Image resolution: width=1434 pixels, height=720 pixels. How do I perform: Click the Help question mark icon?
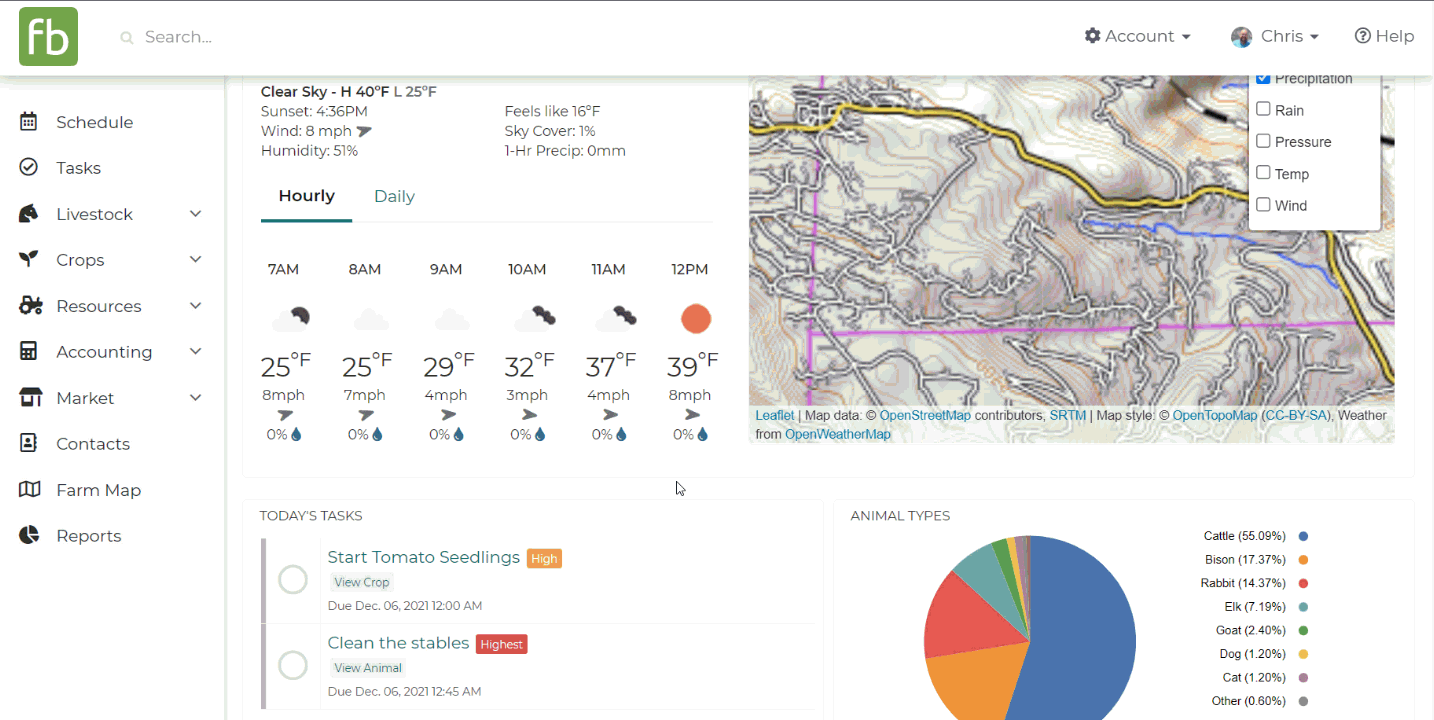click(x=1362, y=36)
